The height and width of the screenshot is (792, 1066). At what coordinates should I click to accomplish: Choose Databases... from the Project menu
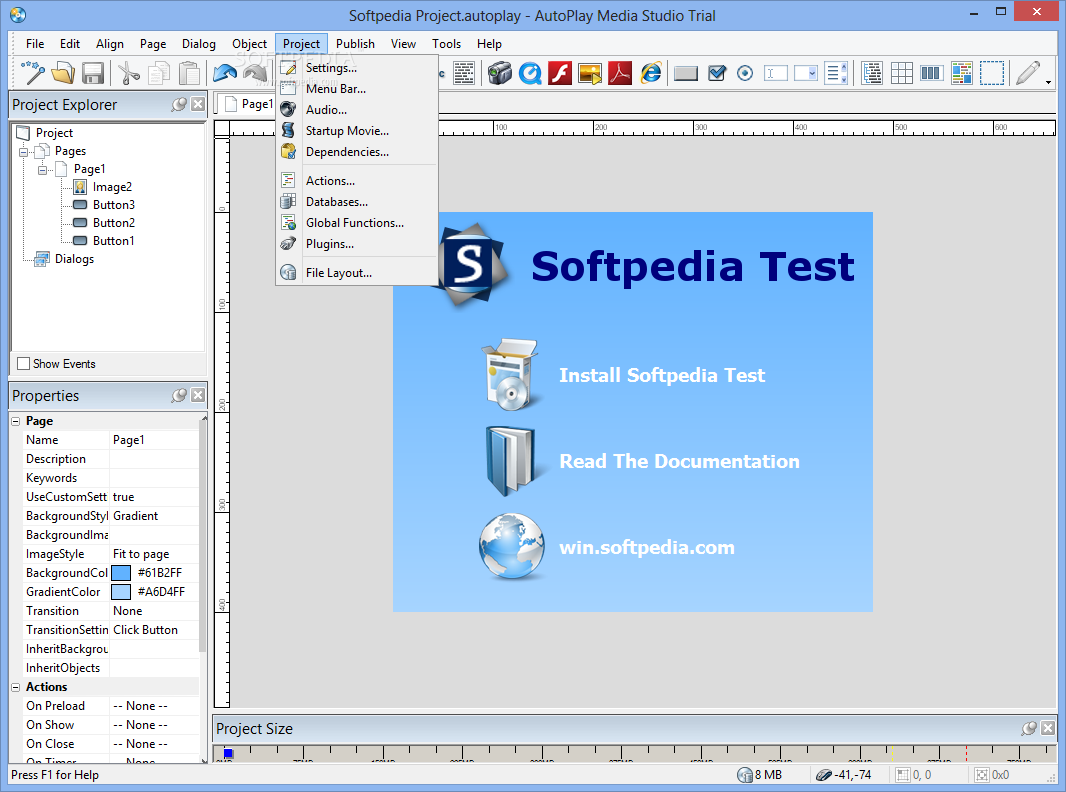tap(356, 202)
